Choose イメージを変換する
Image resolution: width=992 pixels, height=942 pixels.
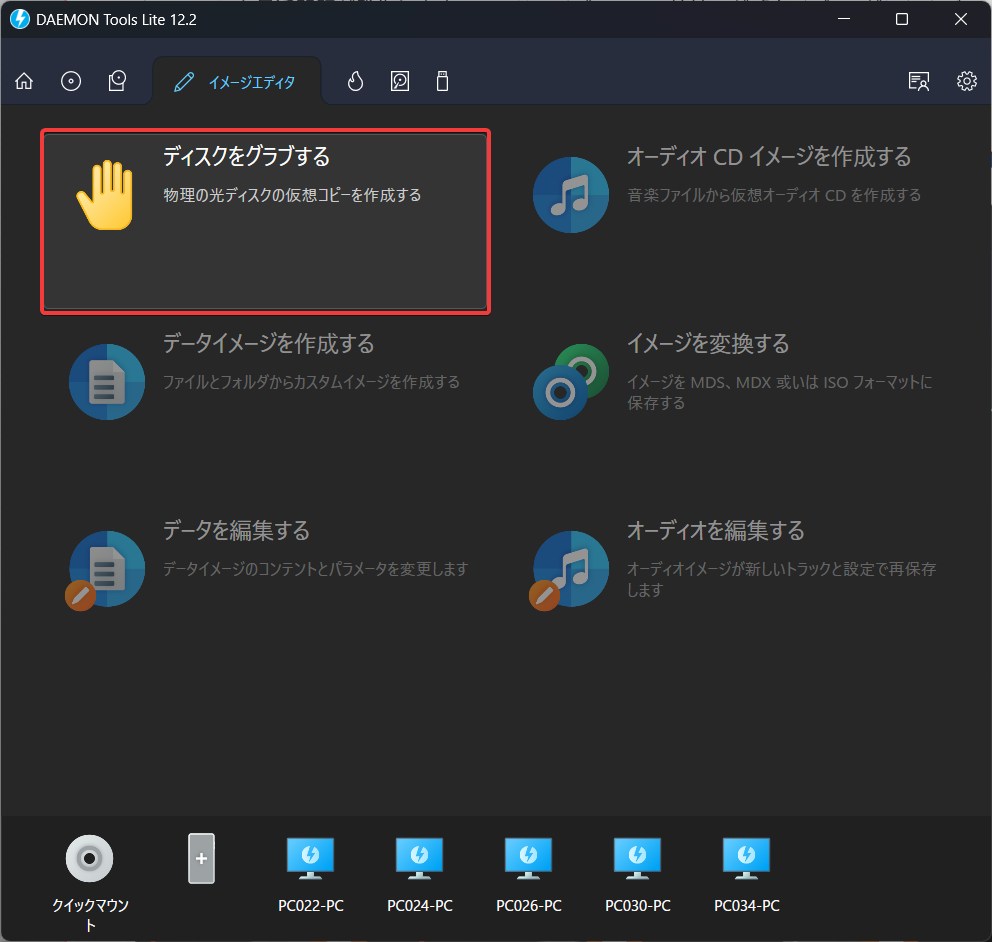[x=708, y=344]
